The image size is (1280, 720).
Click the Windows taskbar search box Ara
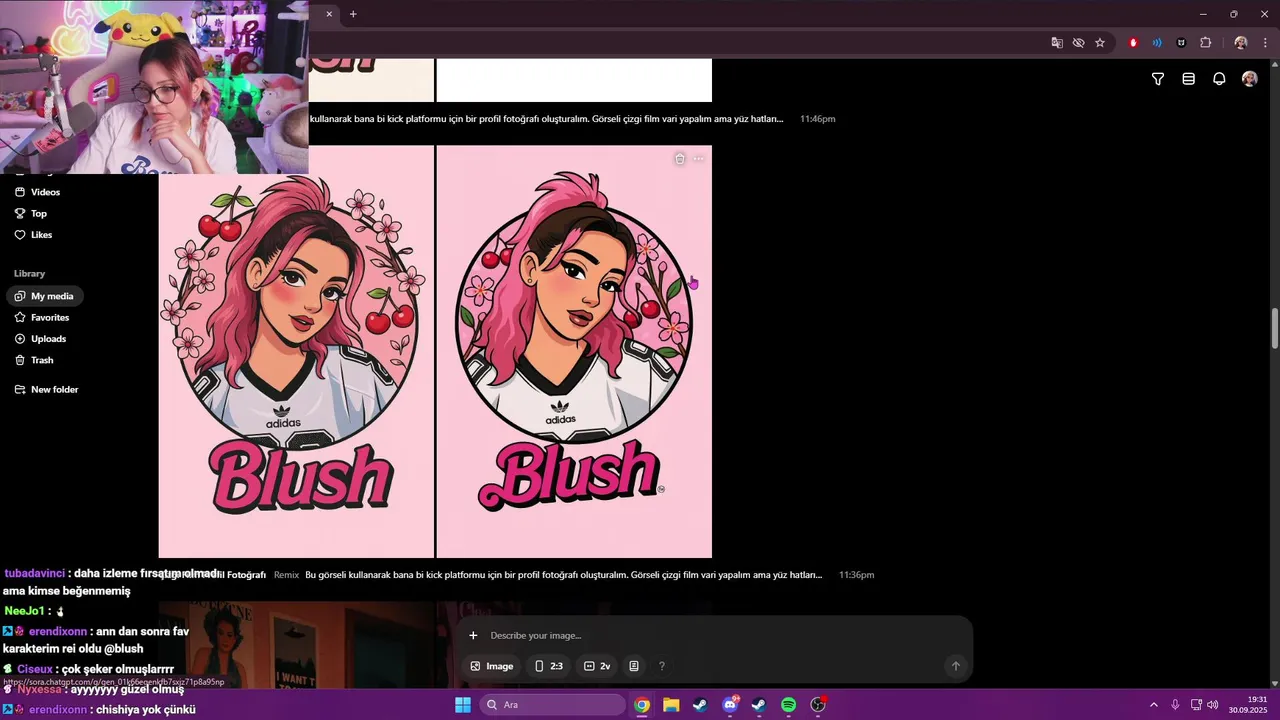point(553,705)
